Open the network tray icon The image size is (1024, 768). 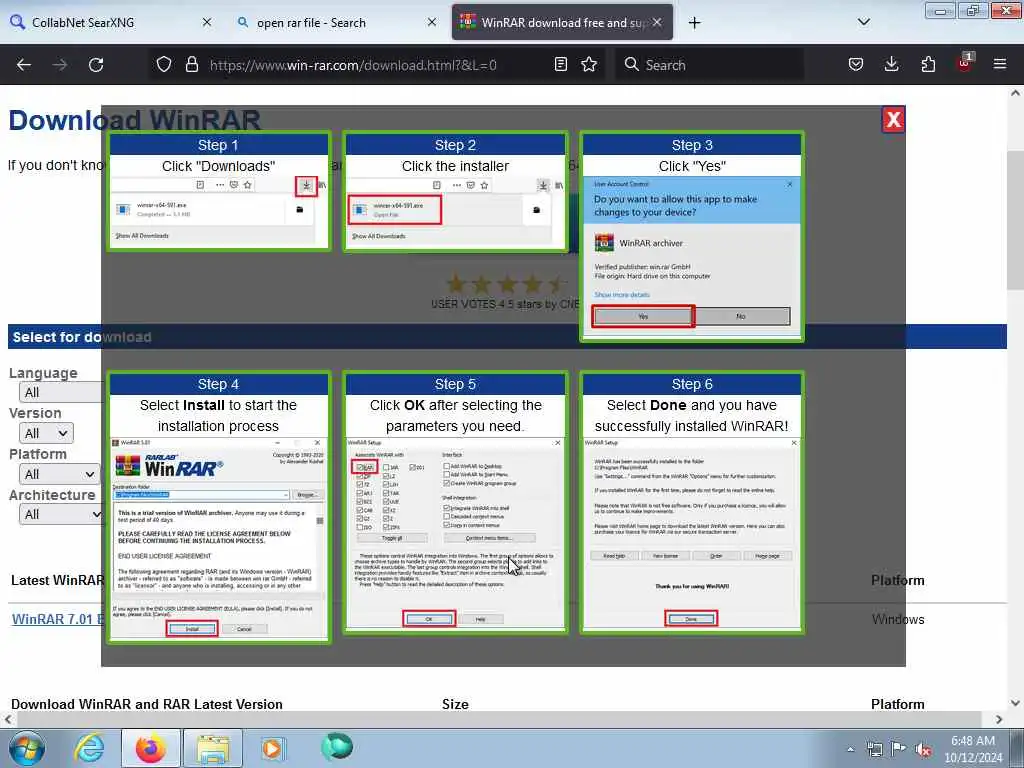[x=874, y=749]
